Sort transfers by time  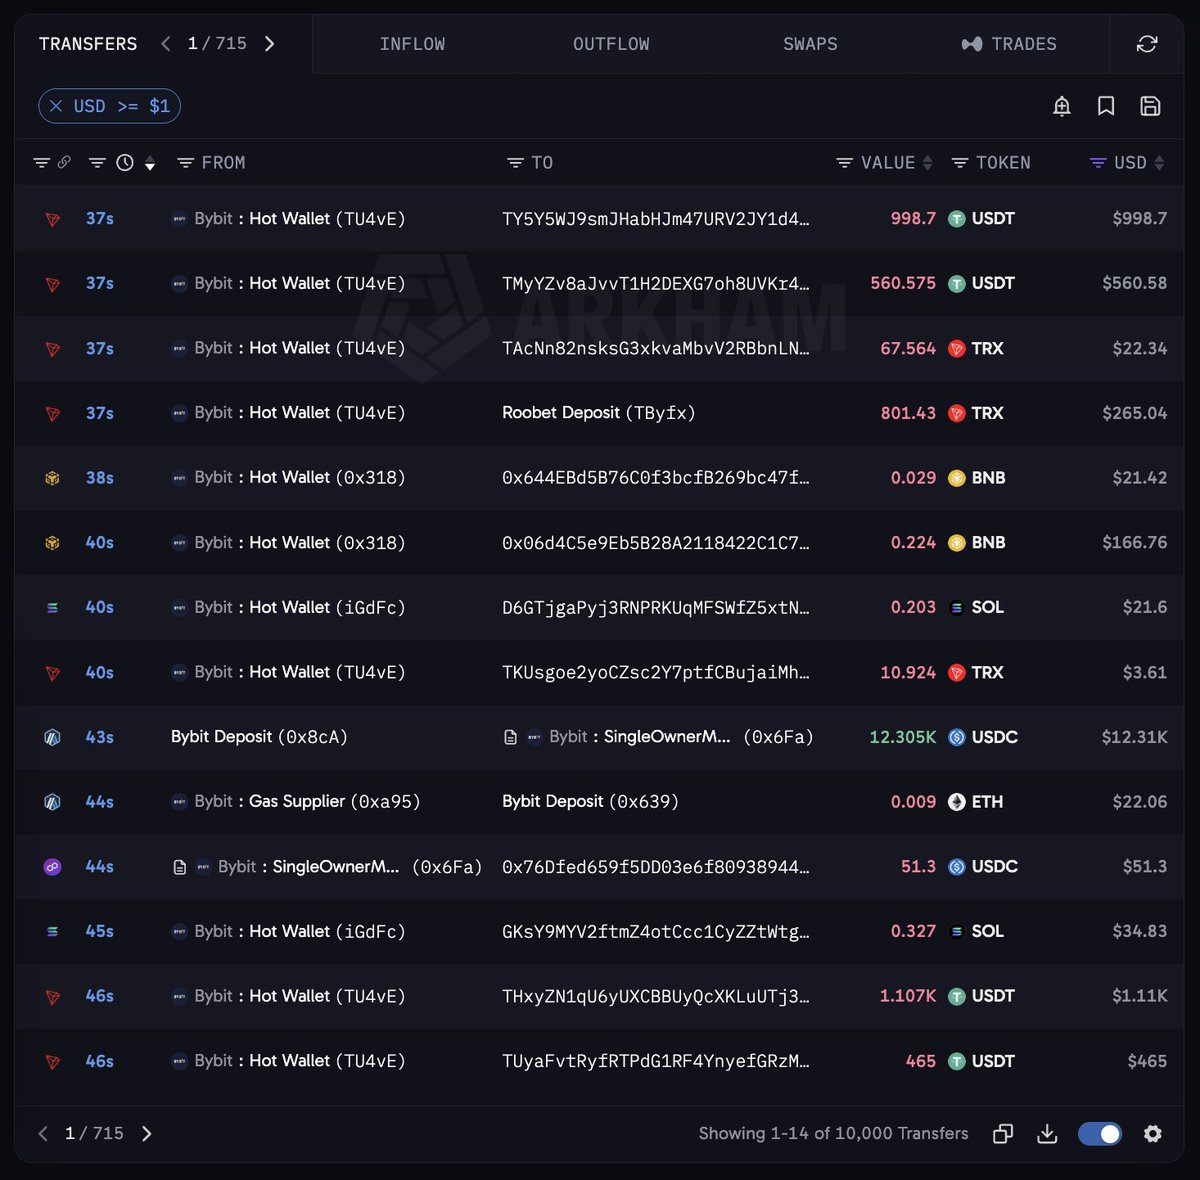150,163
